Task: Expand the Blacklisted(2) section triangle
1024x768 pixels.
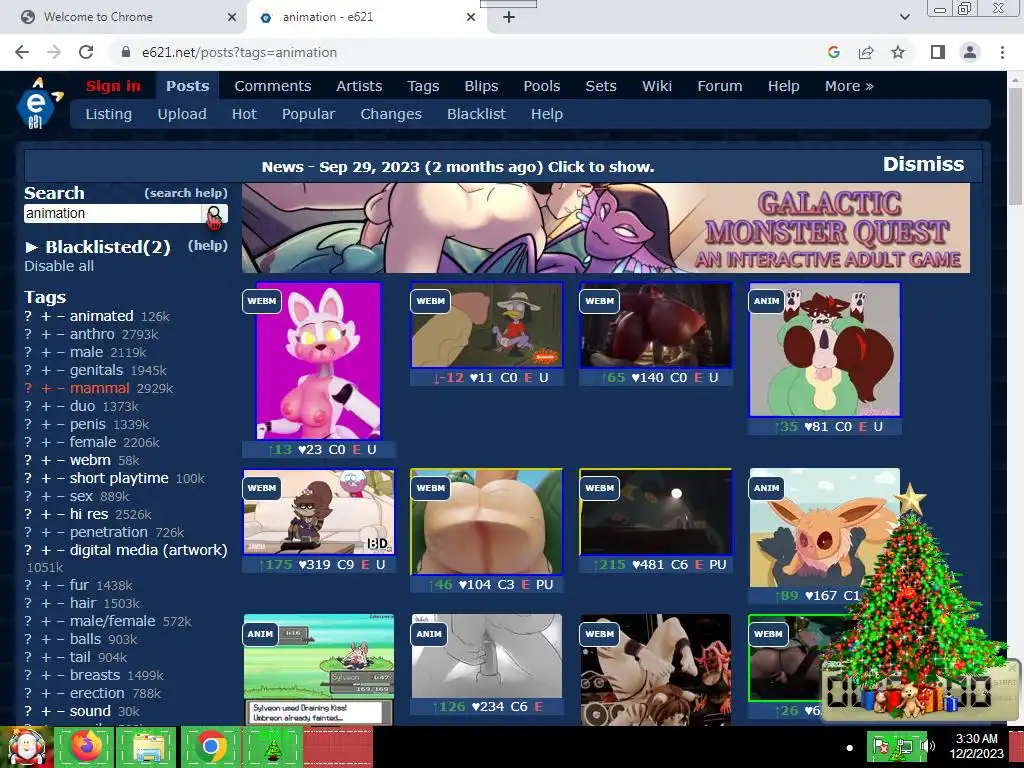Action: click(31, 247)
